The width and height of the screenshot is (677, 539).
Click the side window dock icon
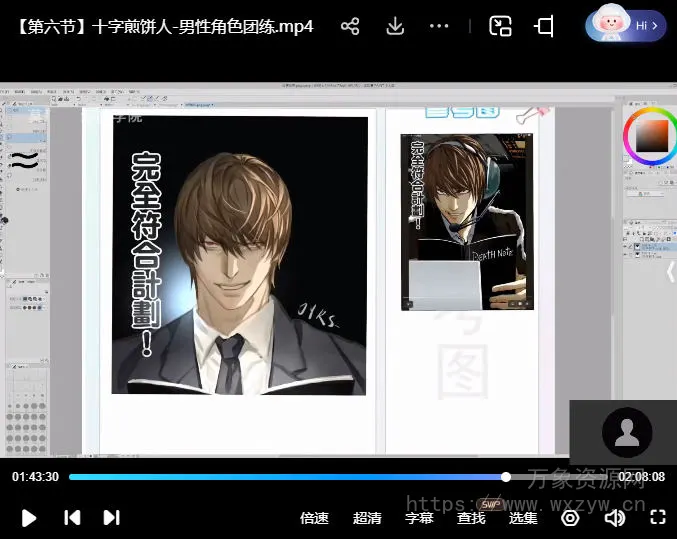click(544, 27)
